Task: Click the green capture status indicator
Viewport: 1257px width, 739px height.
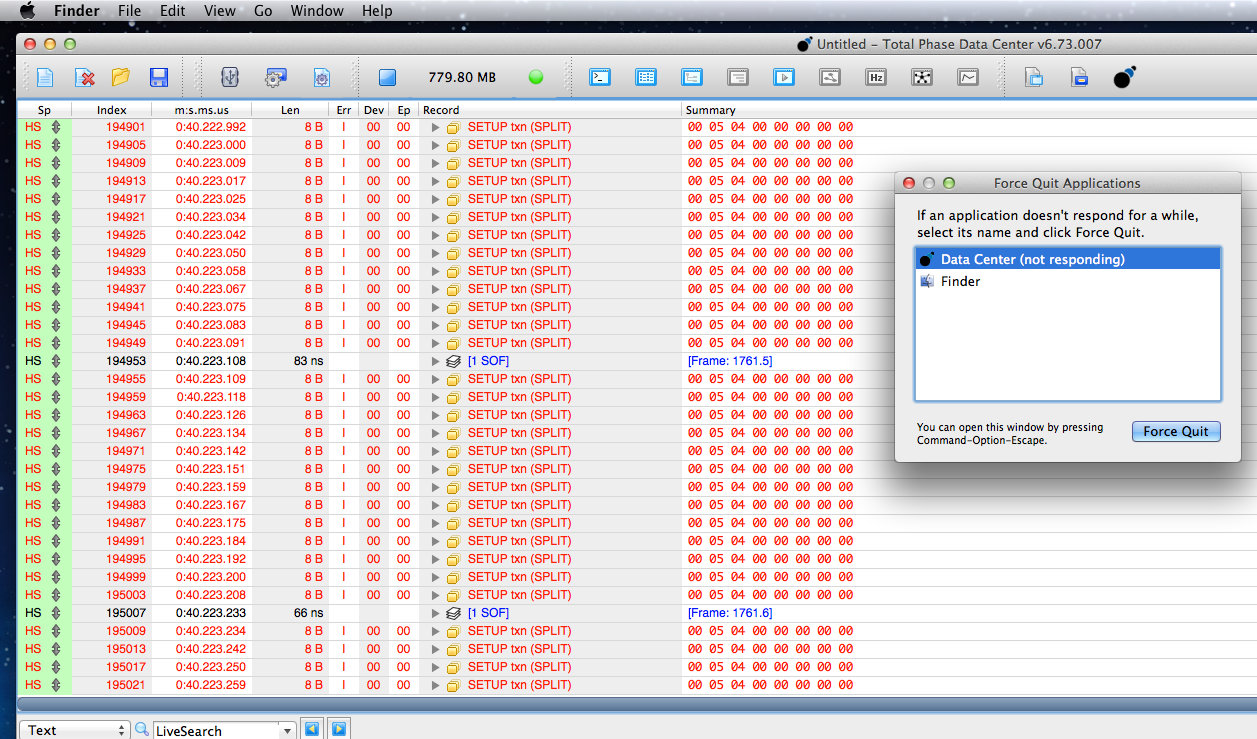Action: [x=536, y=77]
